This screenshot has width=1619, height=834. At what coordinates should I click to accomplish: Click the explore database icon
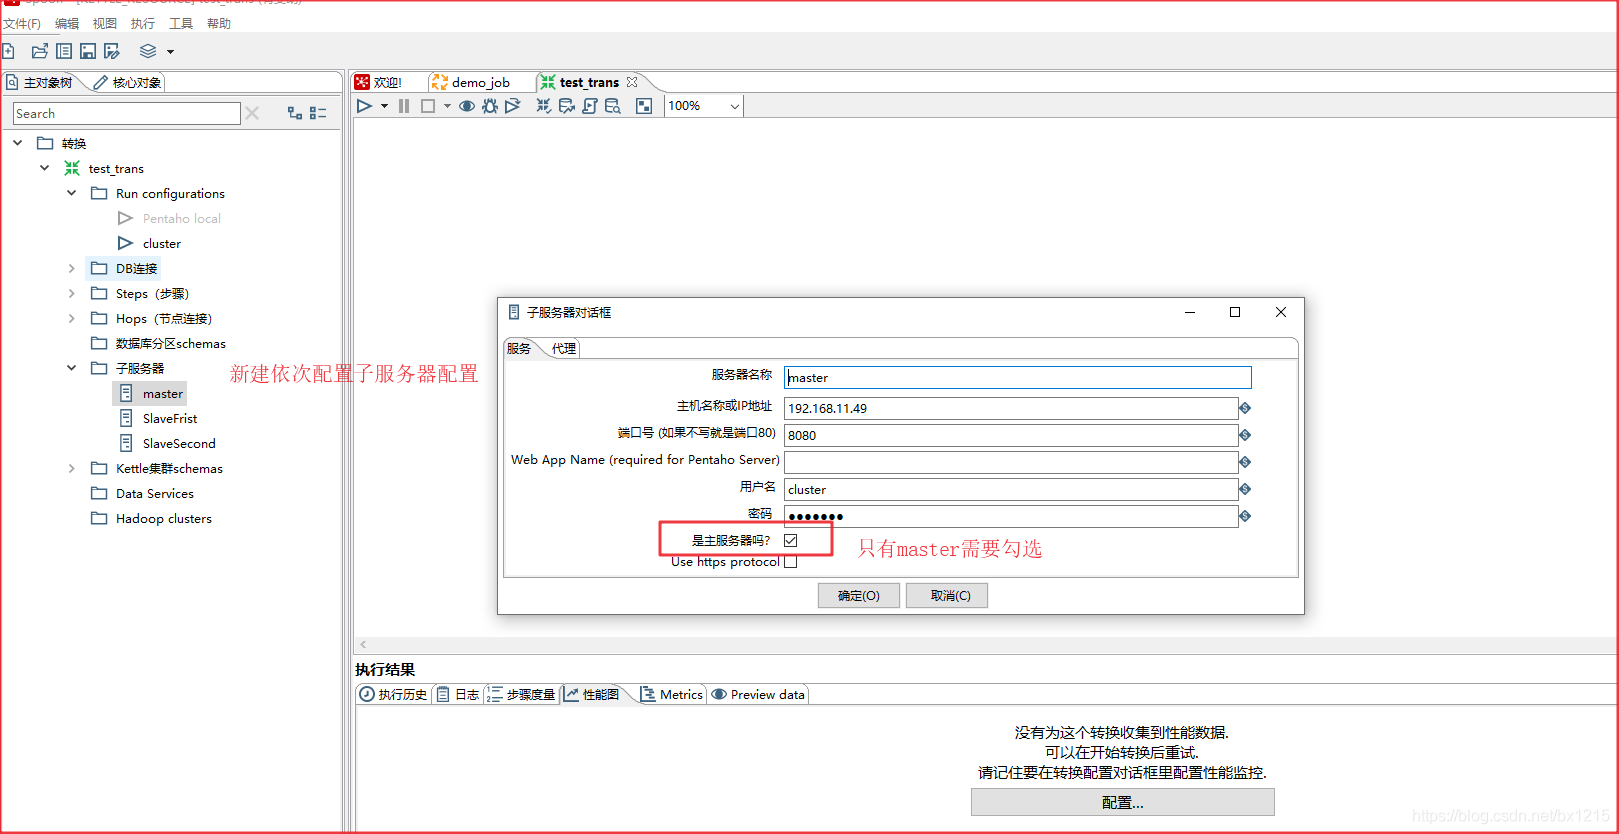(613, 106)
